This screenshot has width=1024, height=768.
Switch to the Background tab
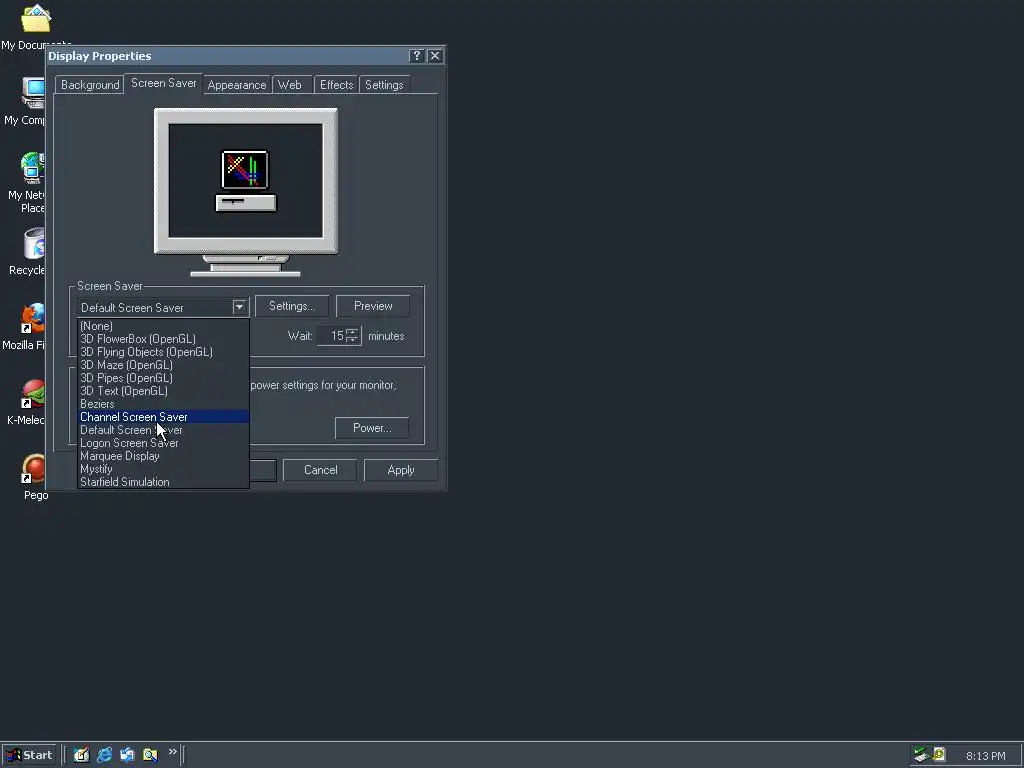(90, 85)
